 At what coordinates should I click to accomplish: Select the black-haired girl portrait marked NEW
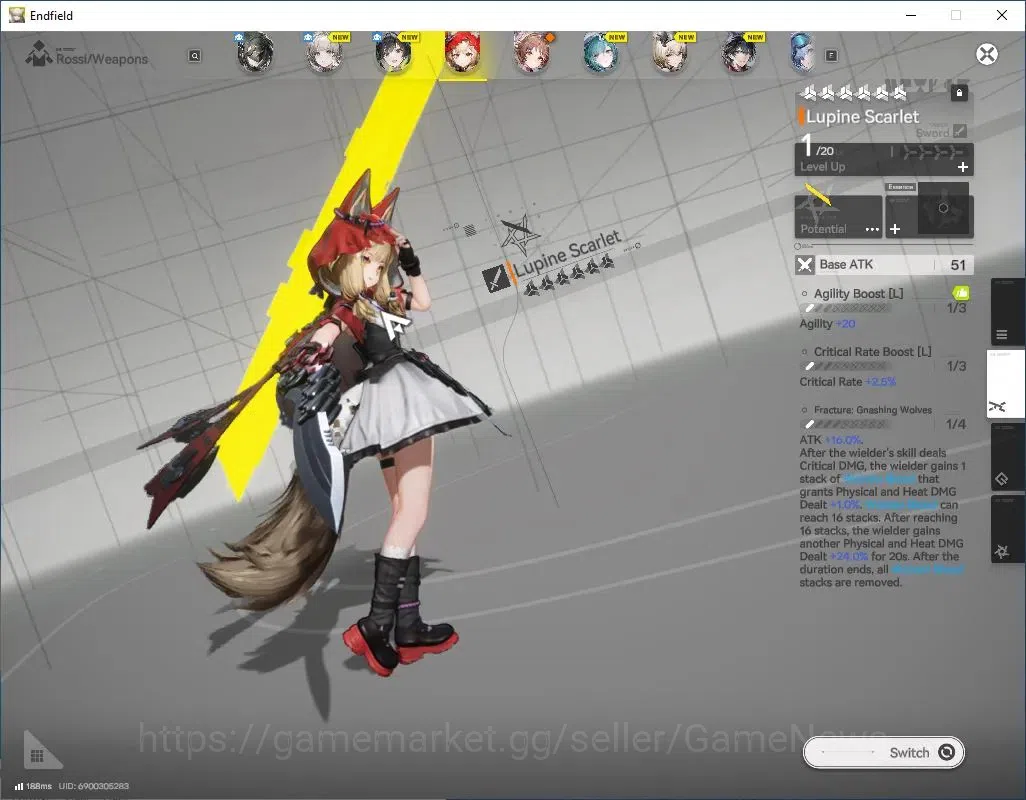394,52
